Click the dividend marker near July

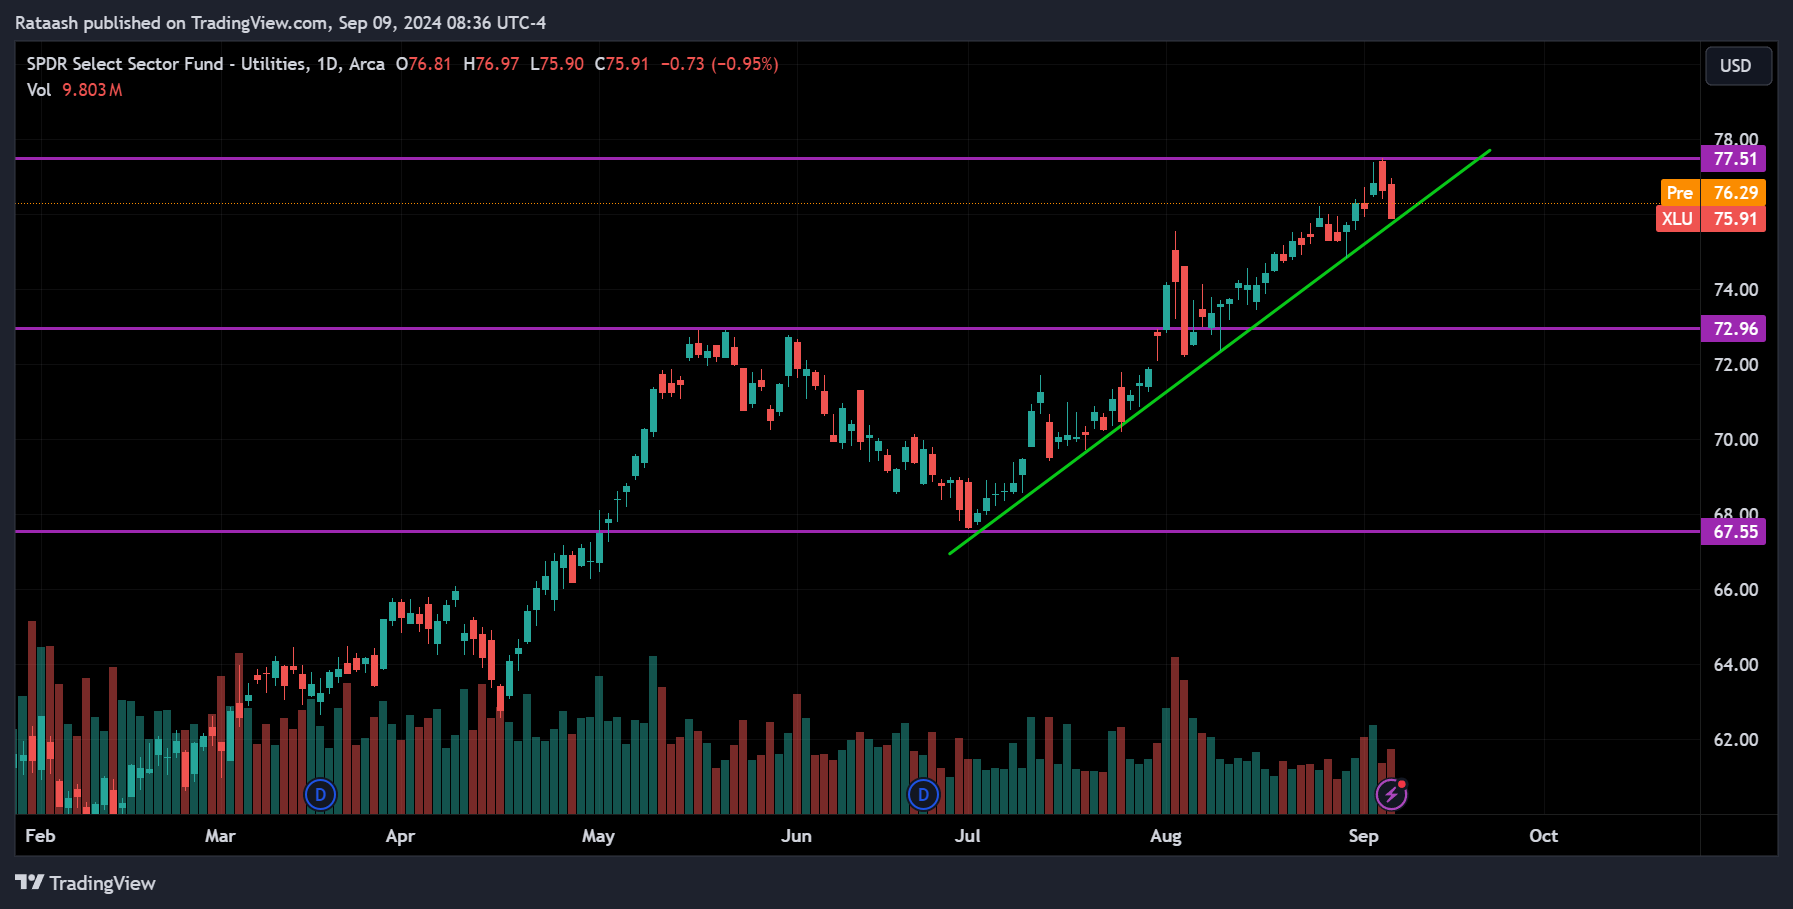[x=923, y=795]
